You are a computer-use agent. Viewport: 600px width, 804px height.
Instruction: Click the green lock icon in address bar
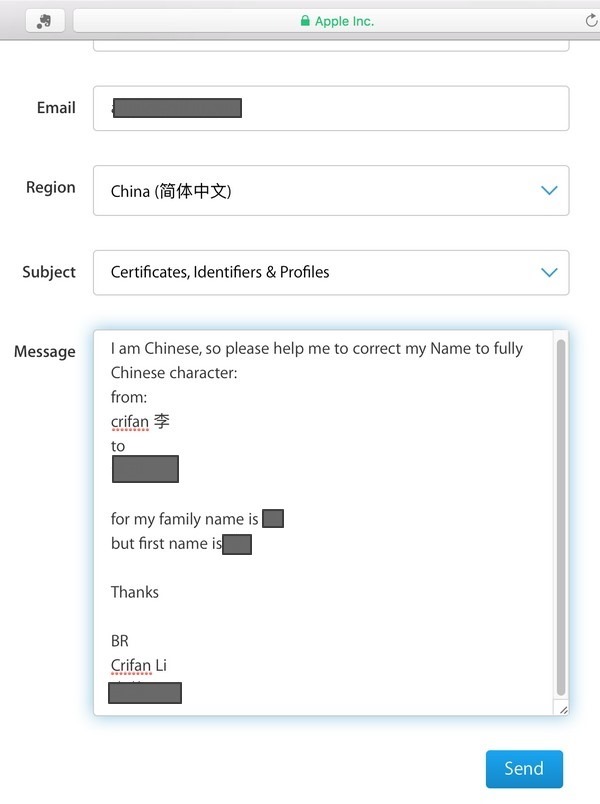pyautogui.click(x=305, y=21)
